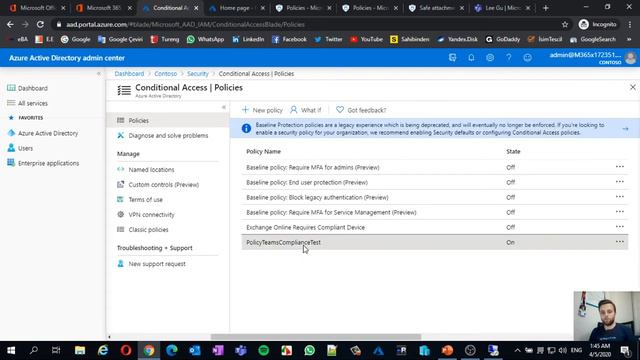Open ellipsis menu for Block legacy authentication
The height and width of the screenshot is (360, 640).
pyautogui.click(x=620, y=197)
